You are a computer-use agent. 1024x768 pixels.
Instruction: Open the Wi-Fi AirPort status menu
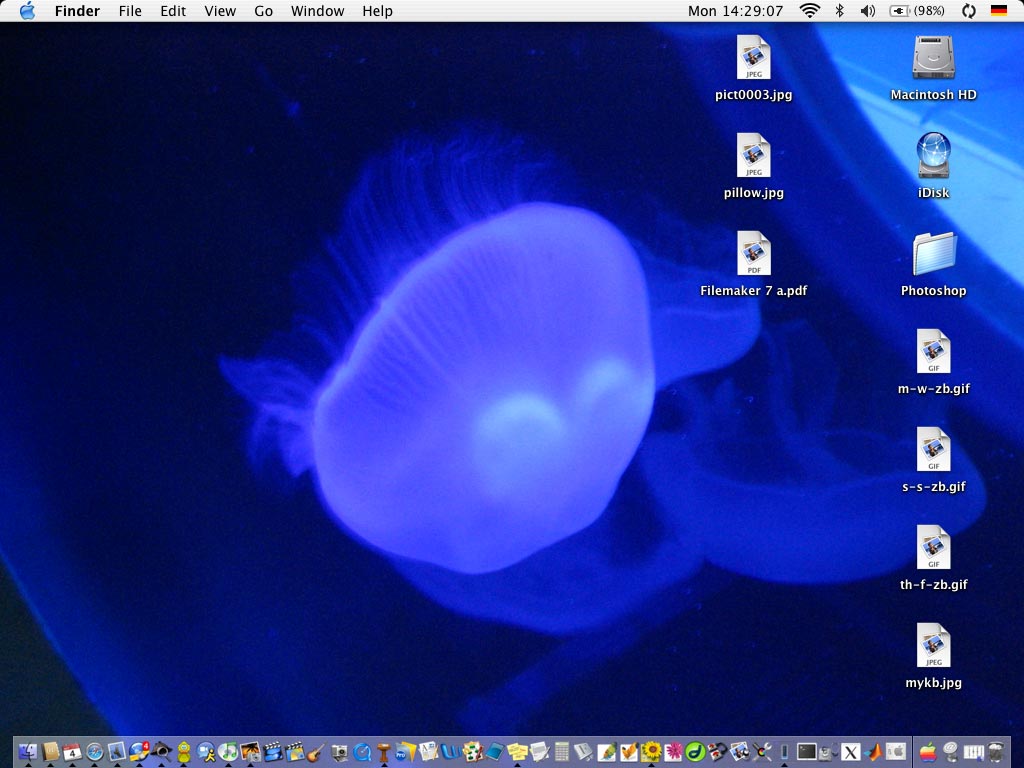click(x=809, y=11)
